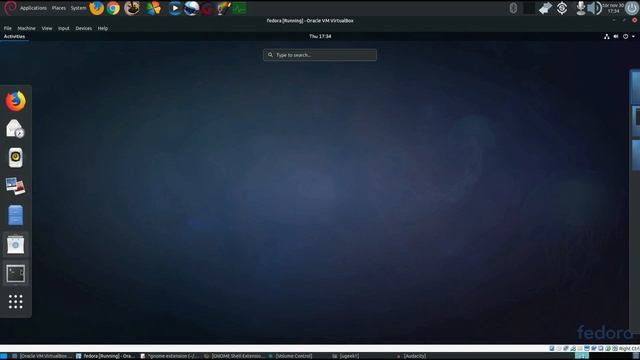The image size is (640, 360).
Task: Switch to Oracle VM VirtualBox taskbar window
Action: click(x=42, y=356)
